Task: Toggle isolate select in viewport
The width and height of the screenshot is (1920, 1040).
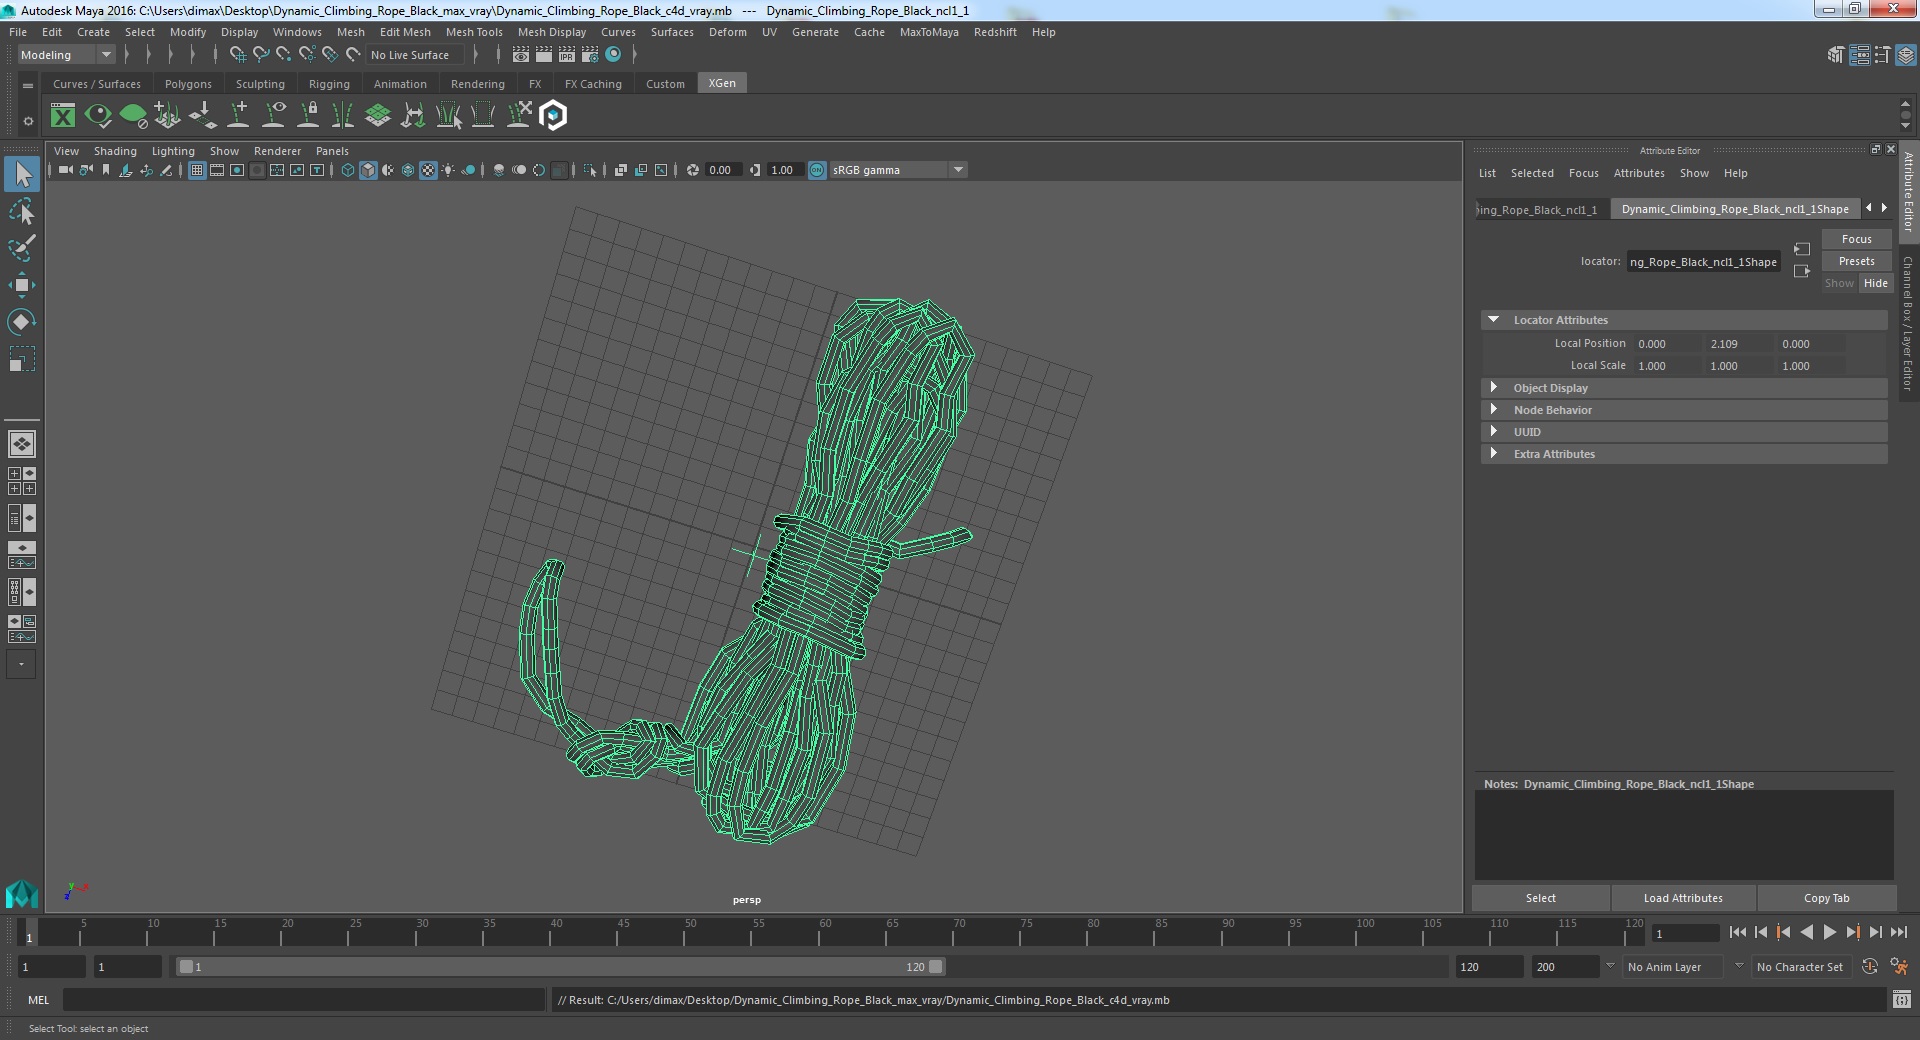Action: [x=590, y=170]
